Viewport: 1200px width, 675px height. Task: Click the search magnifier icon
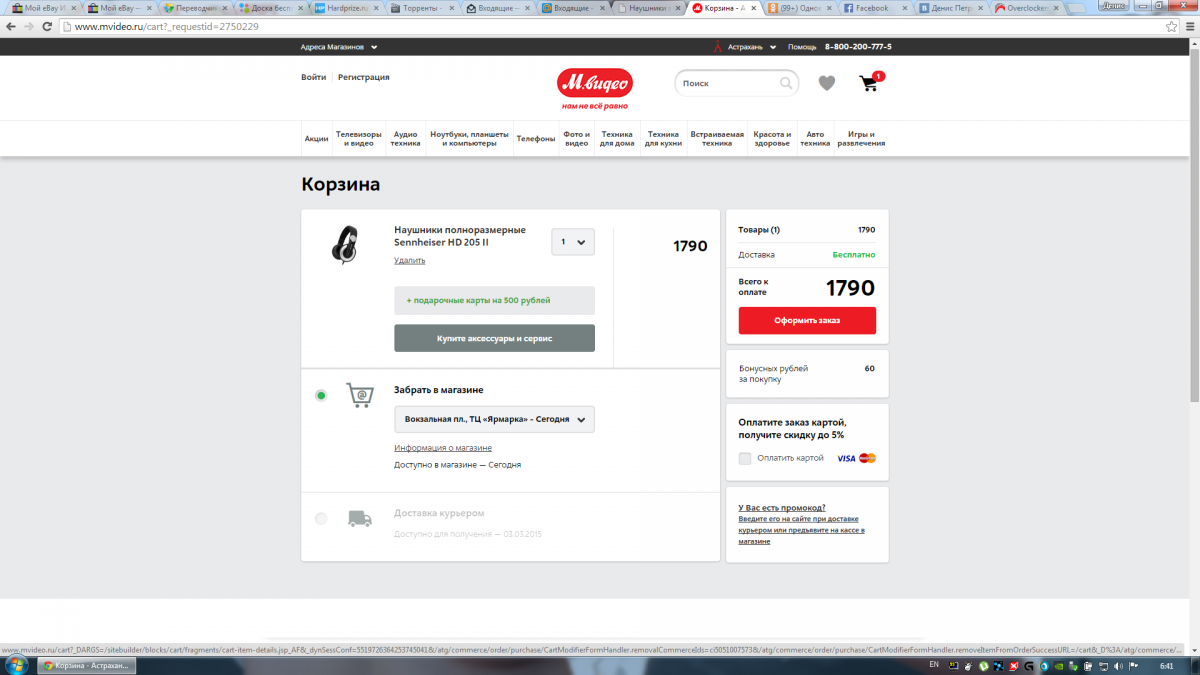[x=787, y=84]
